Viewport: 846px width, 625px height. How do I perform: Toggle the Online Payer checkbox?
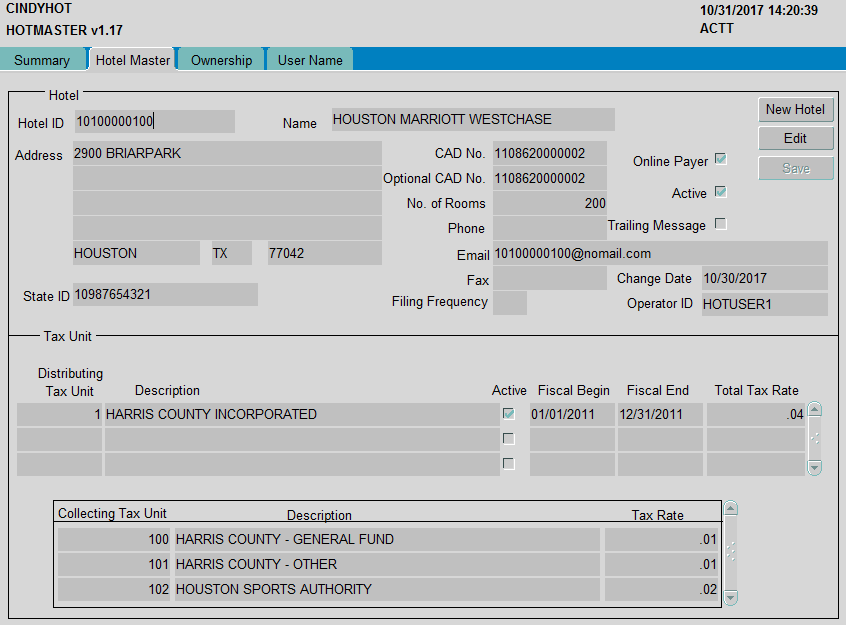[x=720, y=160]
